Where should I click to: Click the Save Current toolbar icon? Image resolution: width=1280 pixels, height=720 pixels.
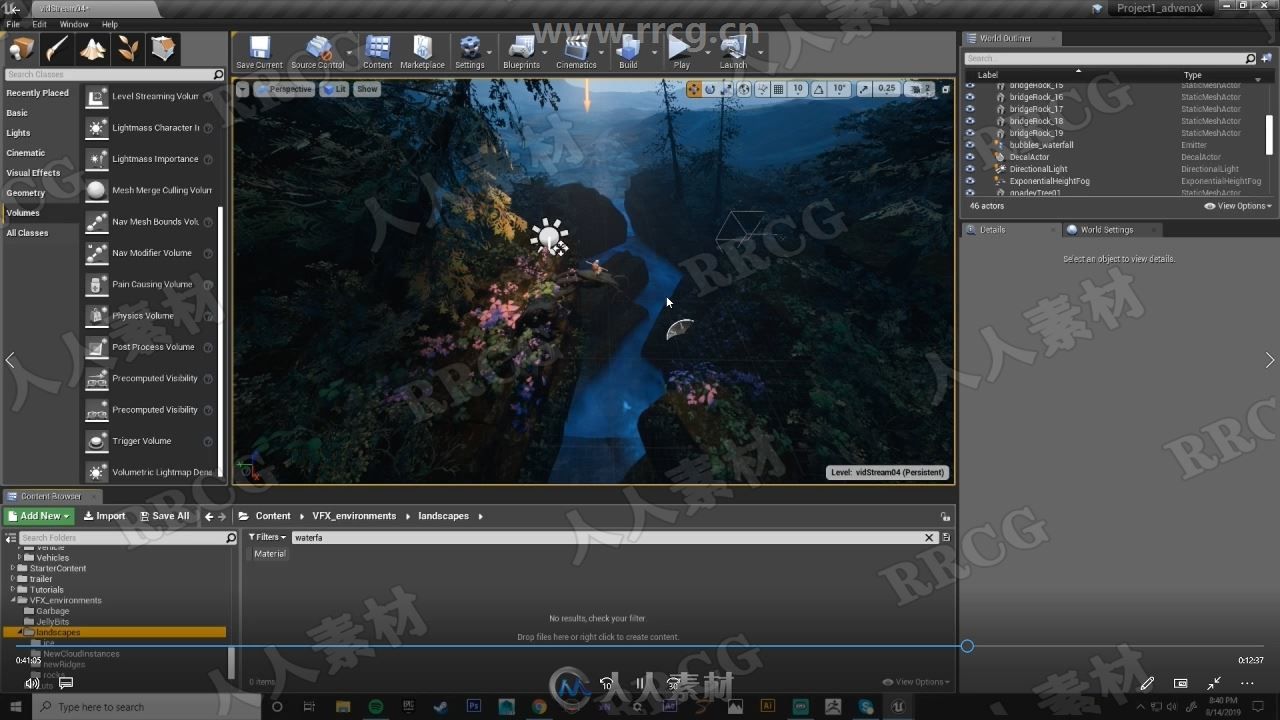pos(259,52)
